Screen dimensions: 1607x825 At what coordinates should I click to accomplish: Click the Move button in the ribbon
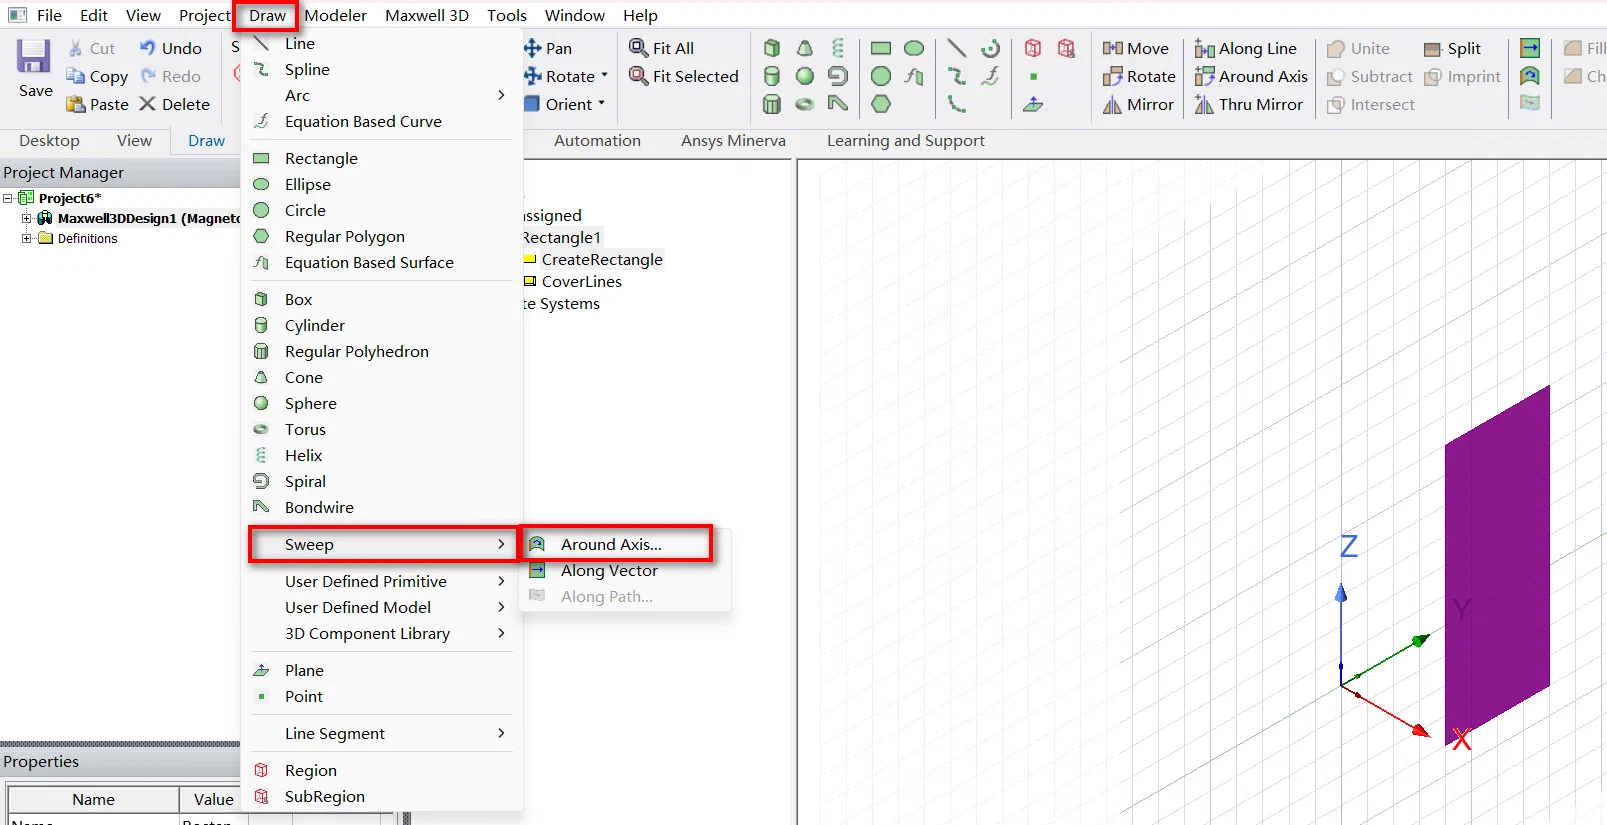click(1135, 48)
